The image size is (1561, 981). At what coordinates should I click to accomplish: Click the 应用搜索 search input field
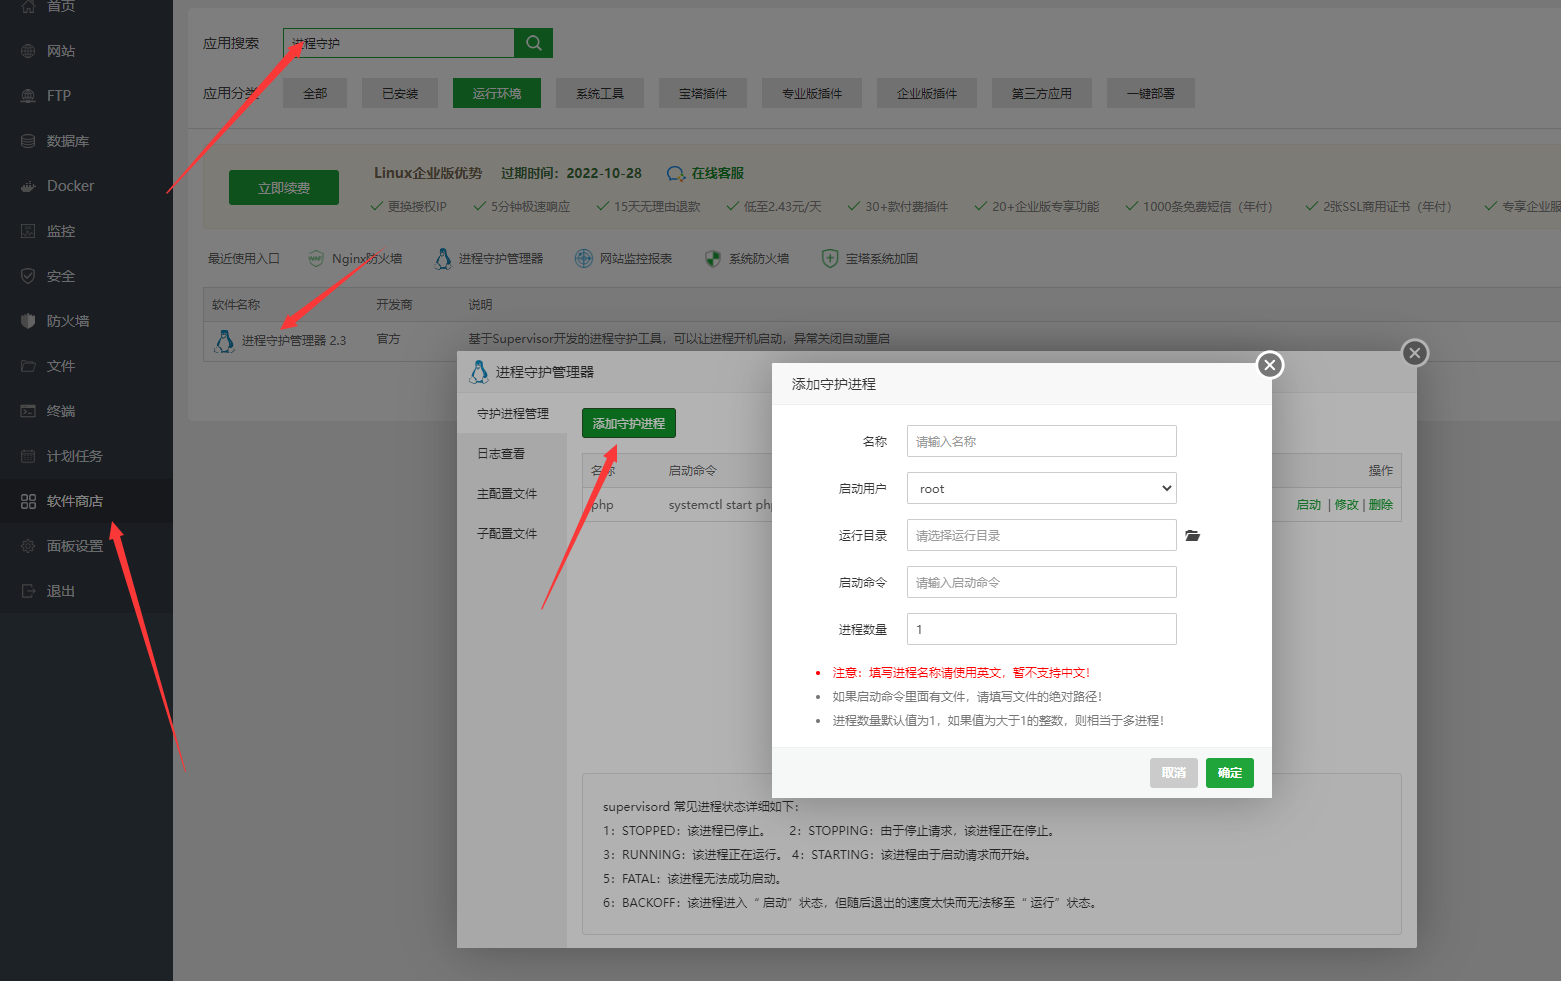[x=399, y=43]
